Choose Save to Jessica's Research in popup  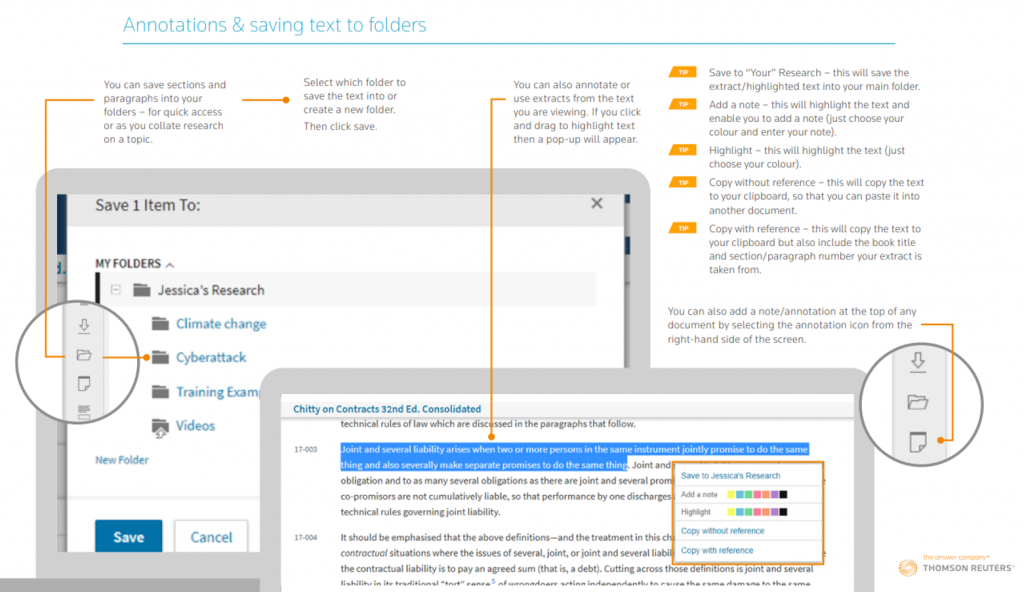pyautogui.click(x=730, y=476)
